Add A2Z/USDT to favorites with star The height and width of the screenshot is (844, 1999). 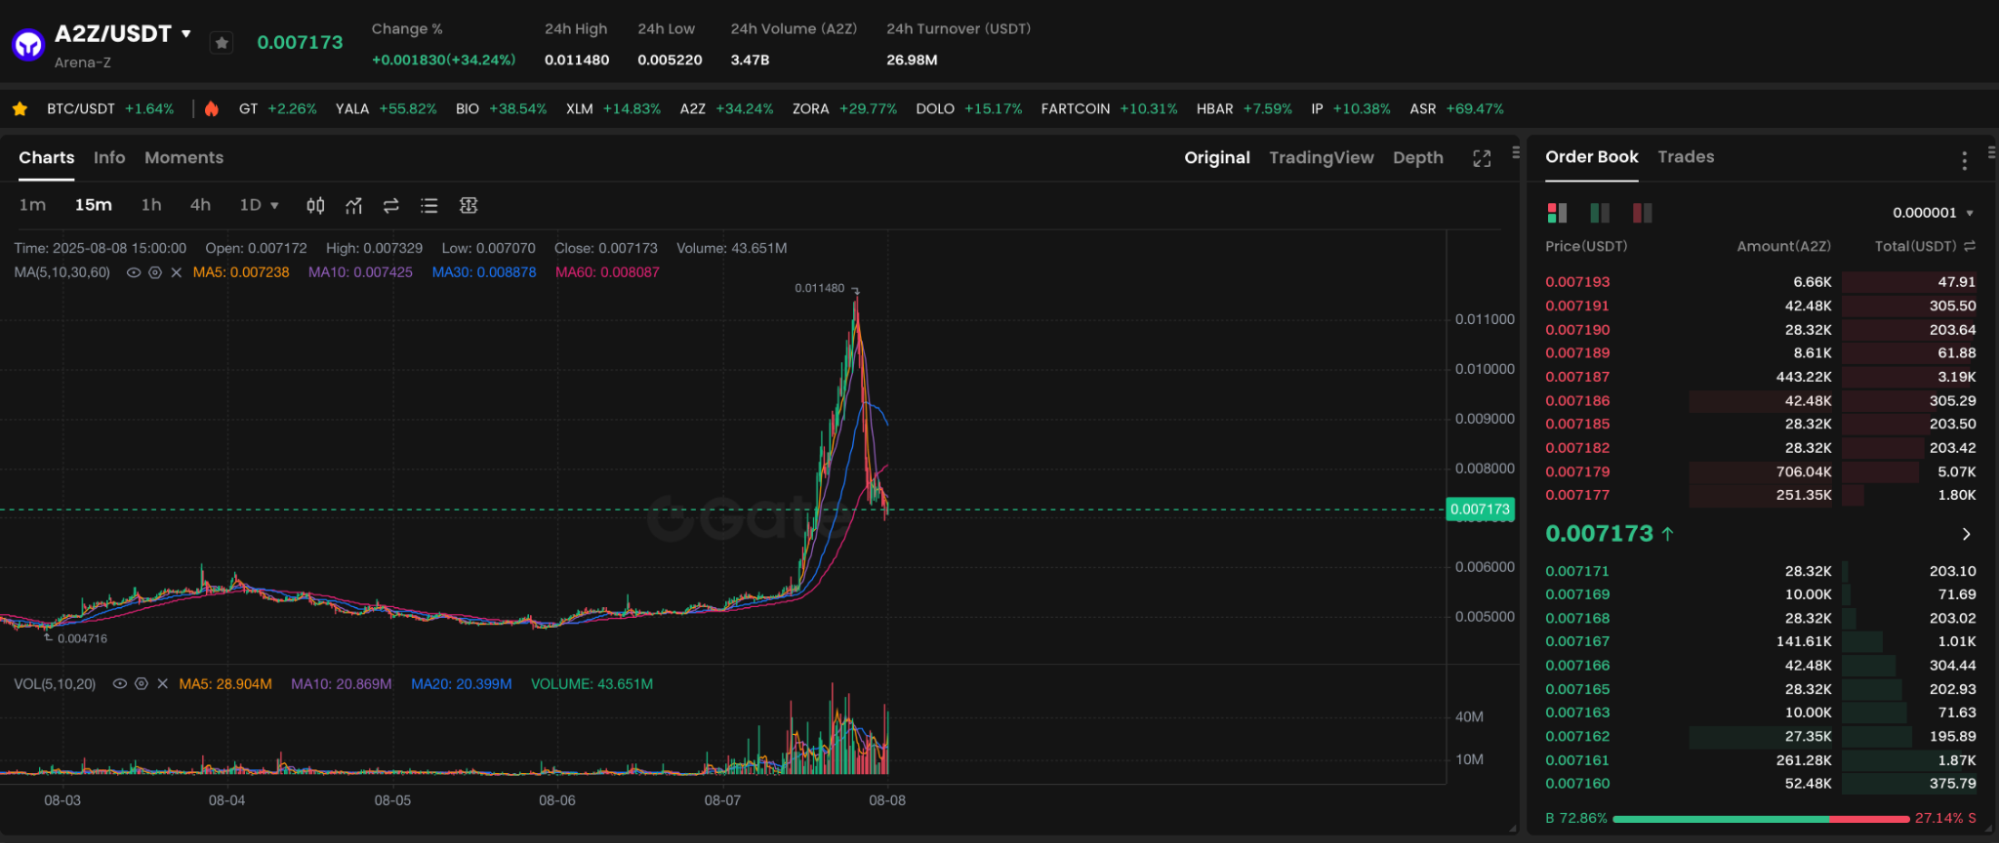click(222, 43)
